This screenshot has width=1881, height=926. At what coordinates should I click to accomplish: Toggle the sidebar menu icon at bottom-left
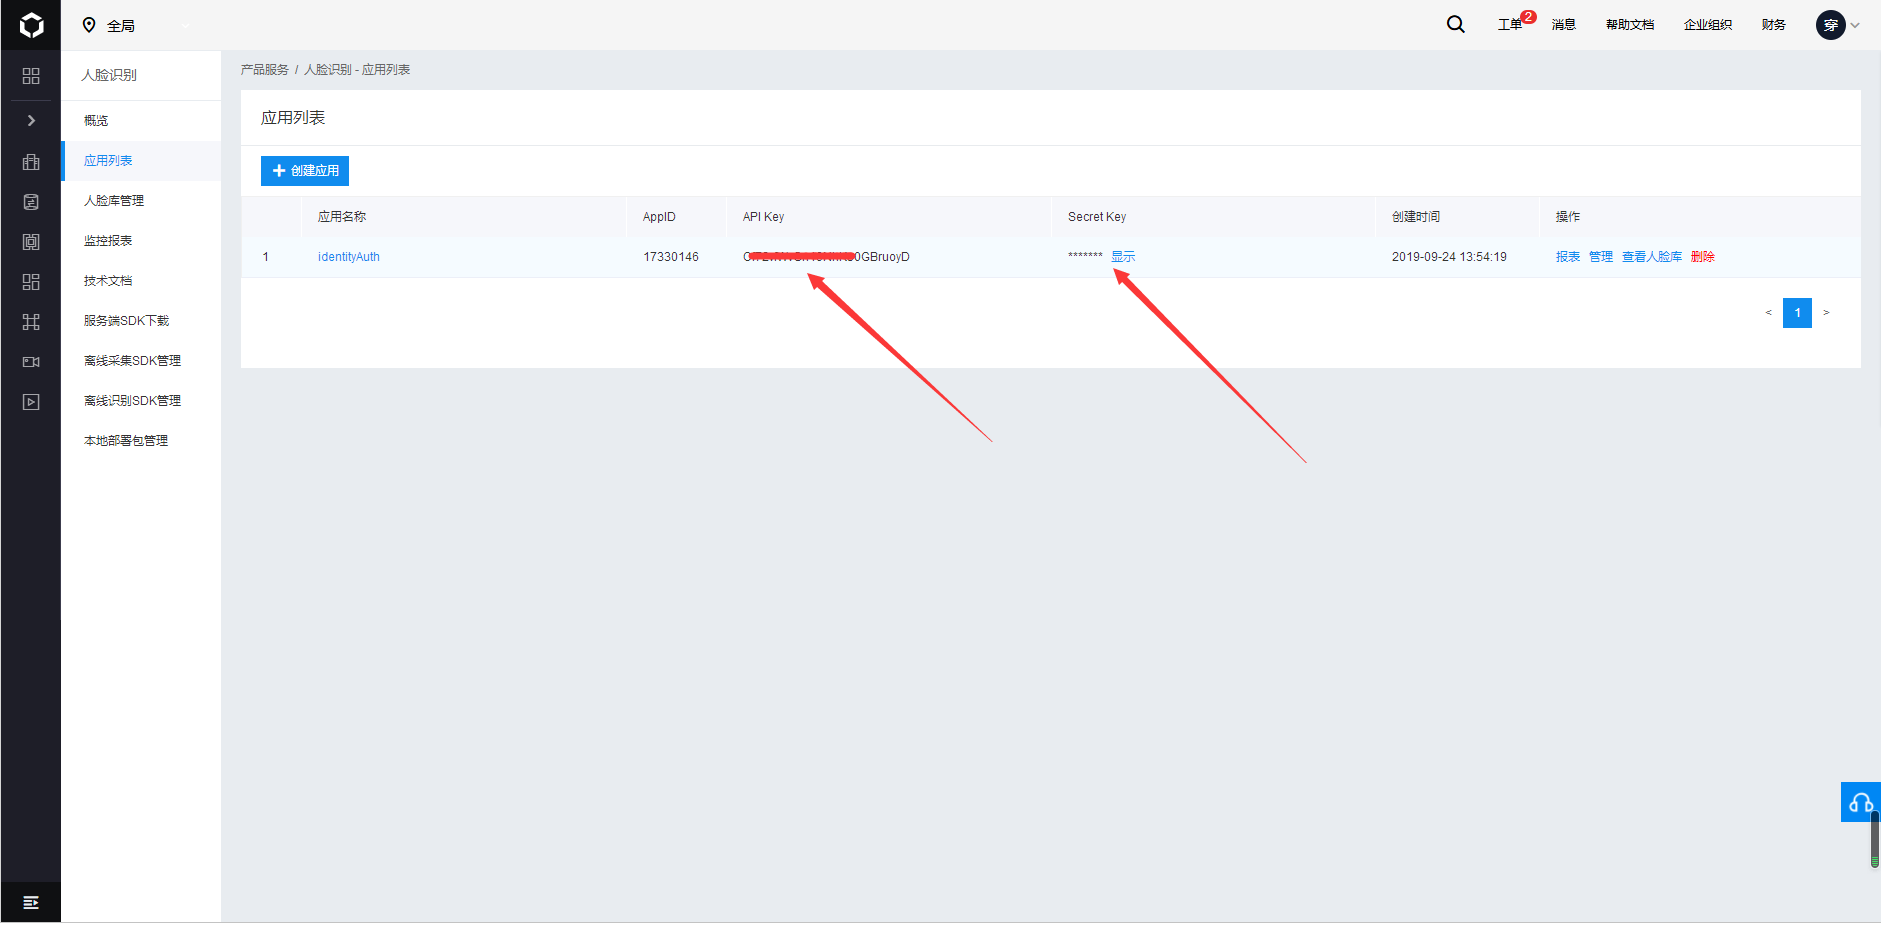(31, 902)
